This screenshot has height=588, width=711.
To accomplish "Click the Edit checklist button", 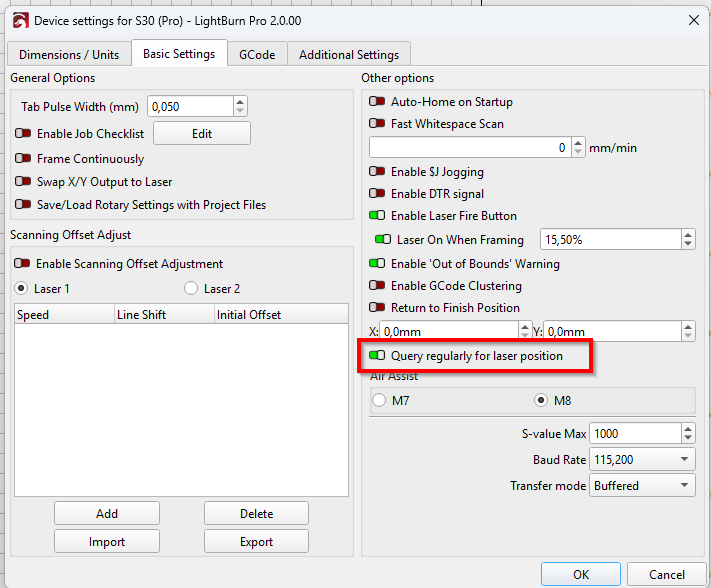I will 202,133.
